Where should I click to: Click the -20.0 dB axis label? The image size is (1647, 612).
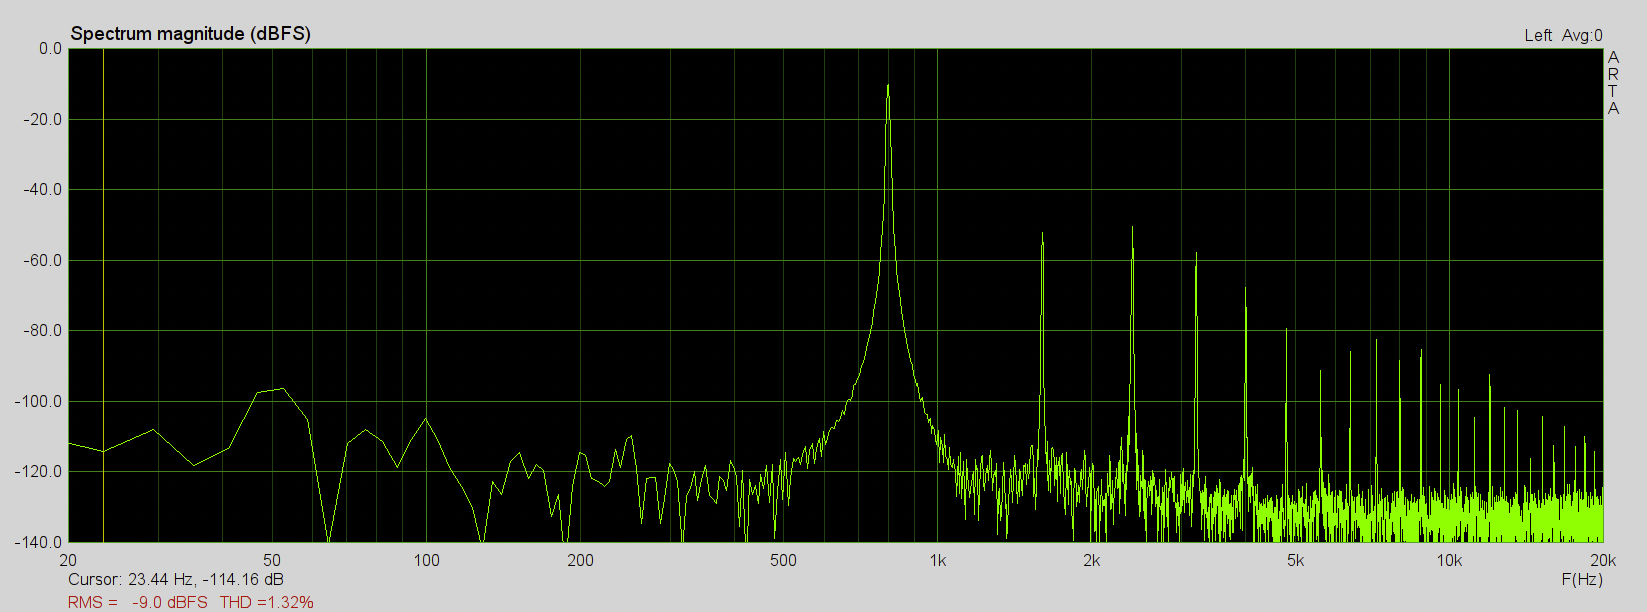click(43, 119)
